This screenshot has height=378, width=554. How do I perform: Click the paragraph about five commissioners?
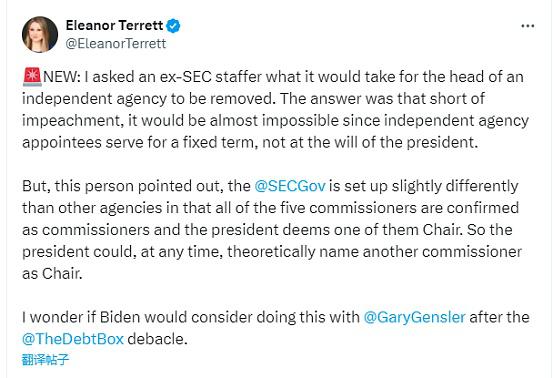pyautogui.click(x=272, y=230)
